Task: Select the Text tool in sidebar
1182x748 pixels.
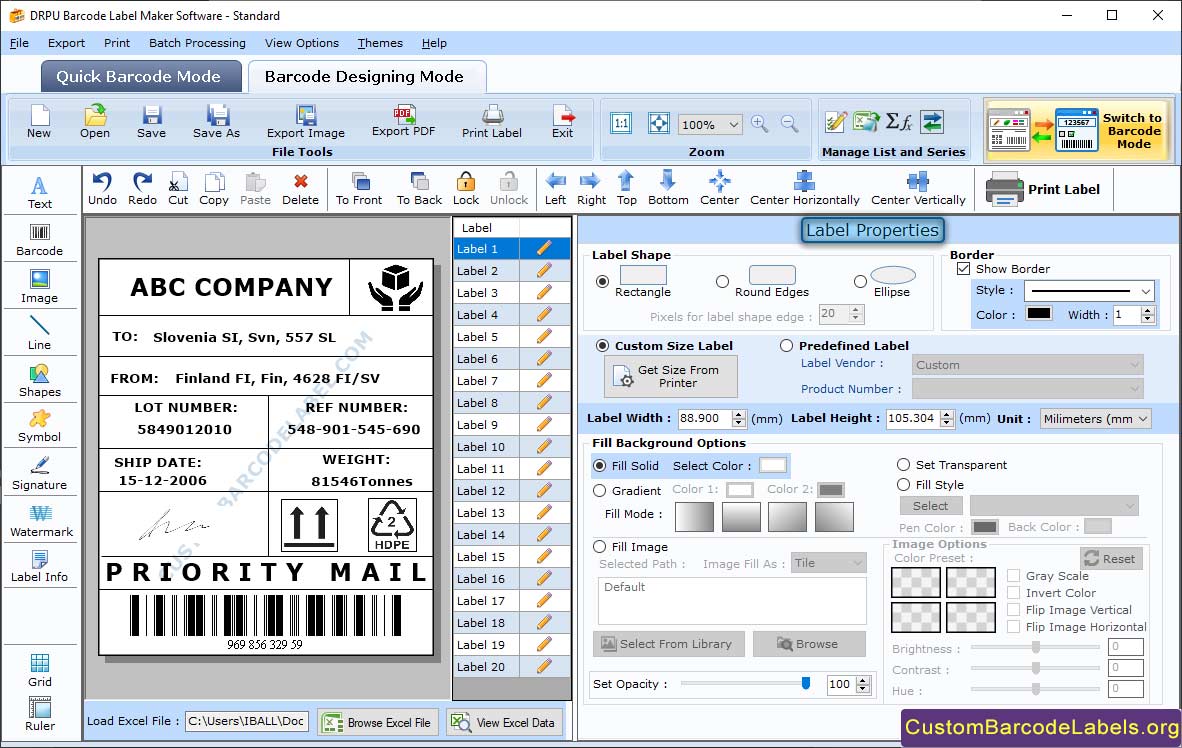Action: [39, 193]
